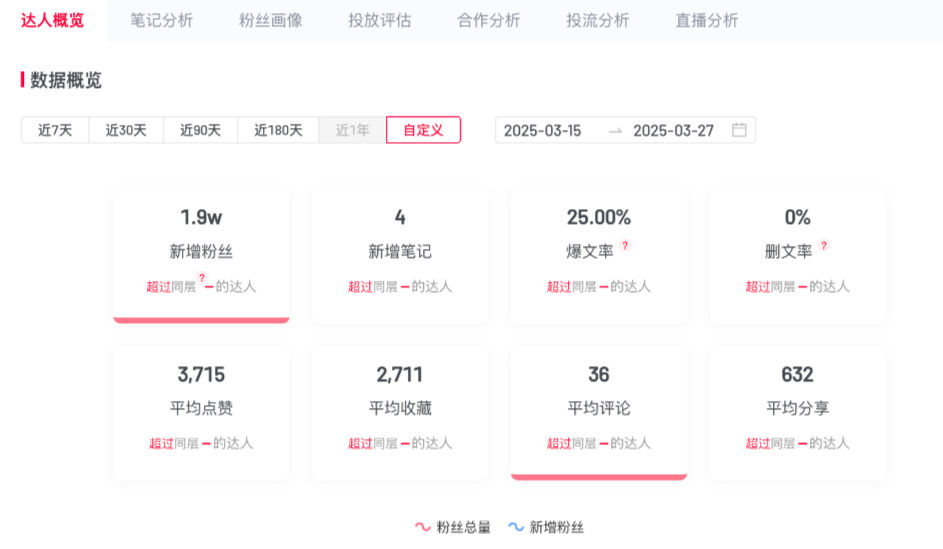Select the 删文率 0% metric card
Screen dimensions: 943x549
click(x=797, y=256)
